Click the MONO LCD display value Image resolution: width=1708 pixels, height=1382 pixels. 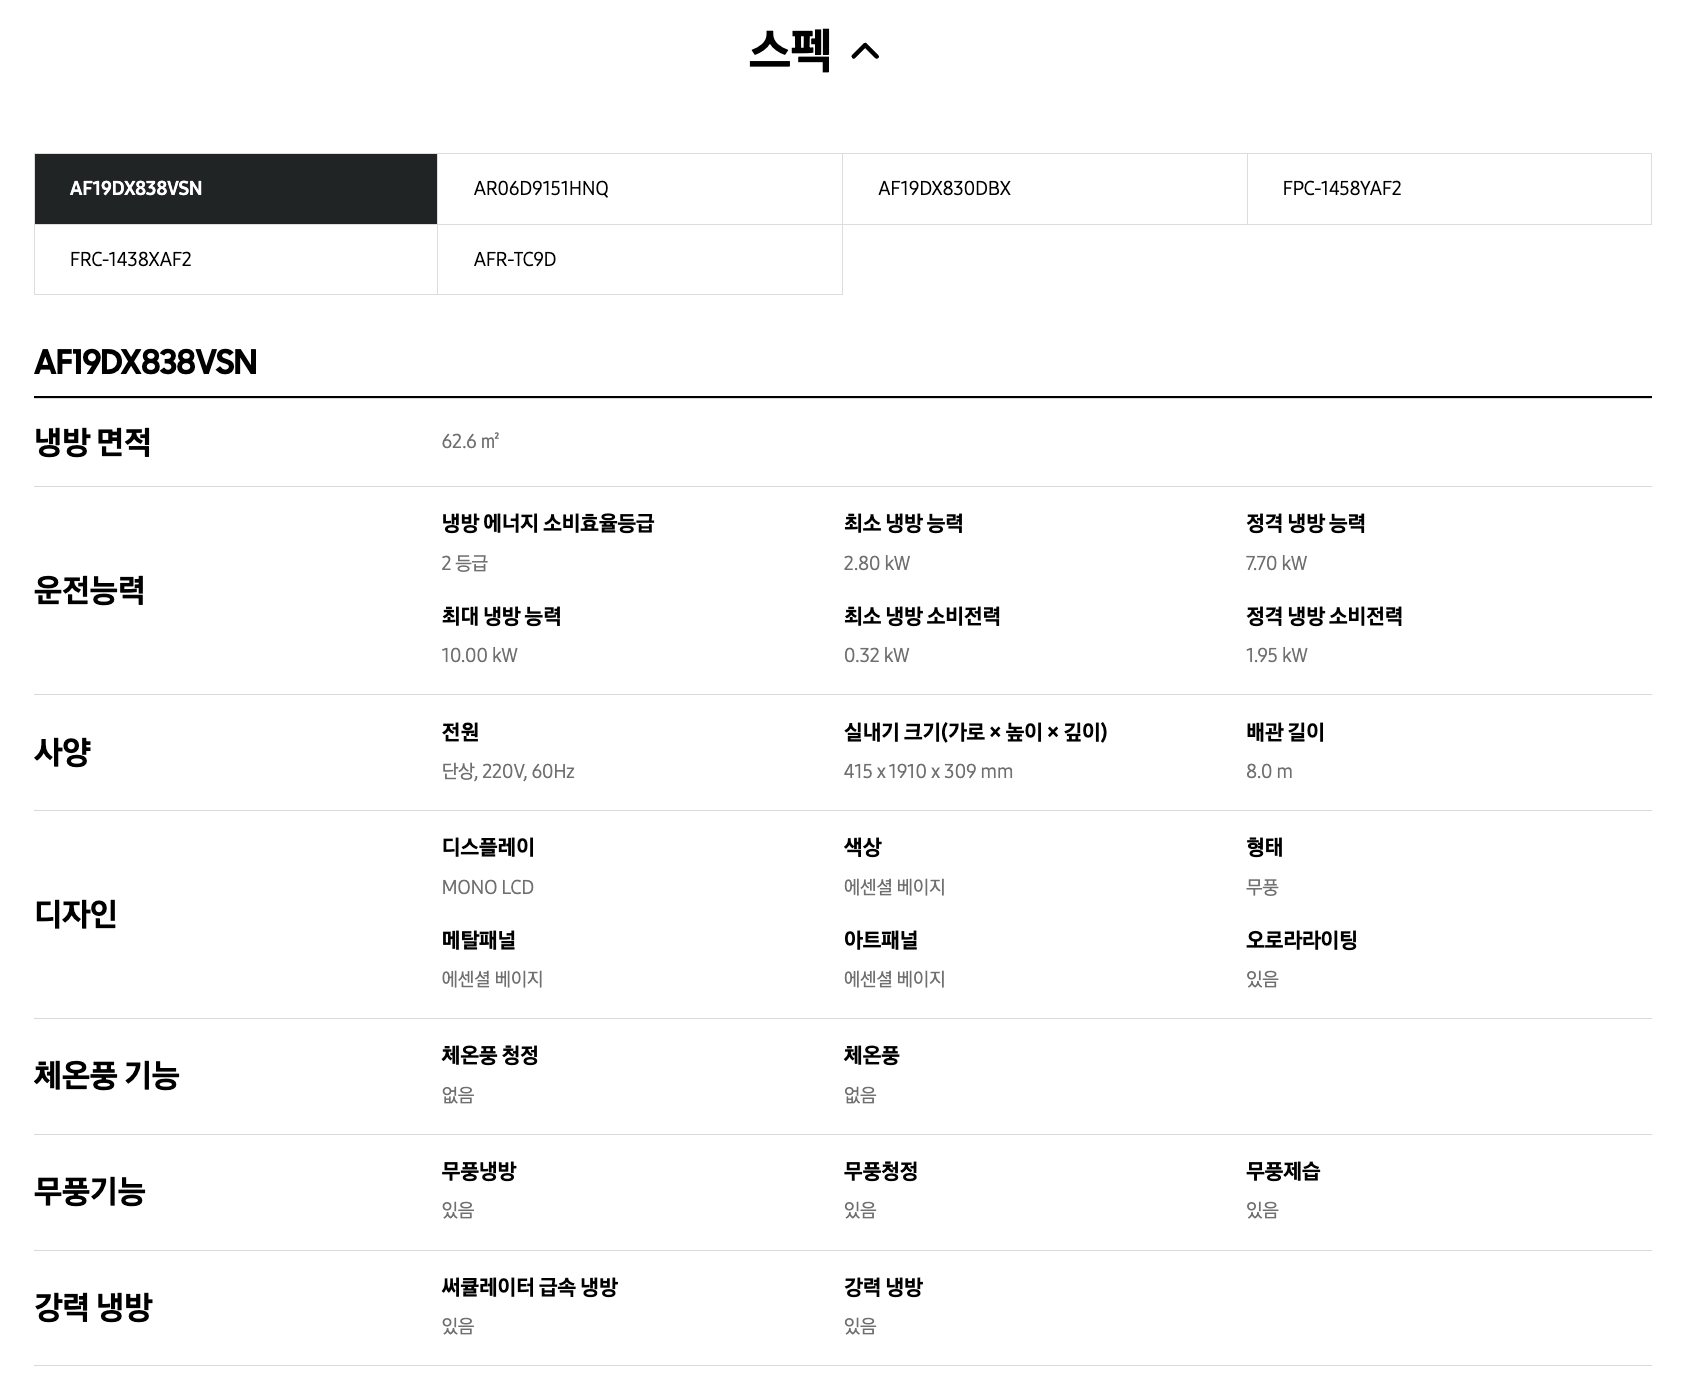(487, 888)
